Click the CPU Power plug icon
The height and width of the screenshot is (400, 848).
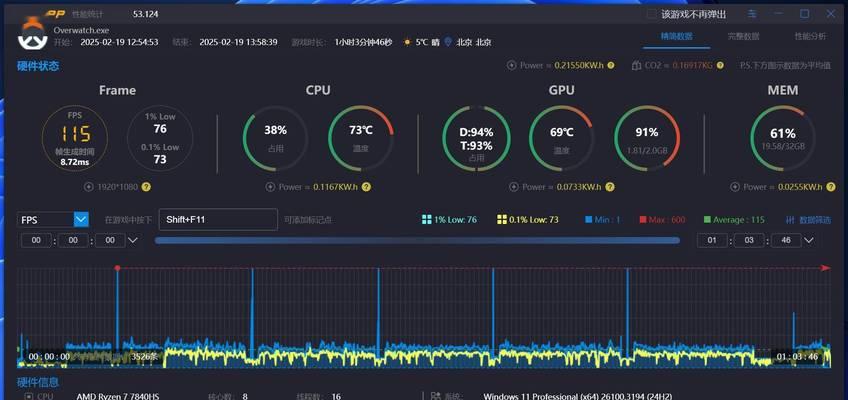click(x=270, y=186)
